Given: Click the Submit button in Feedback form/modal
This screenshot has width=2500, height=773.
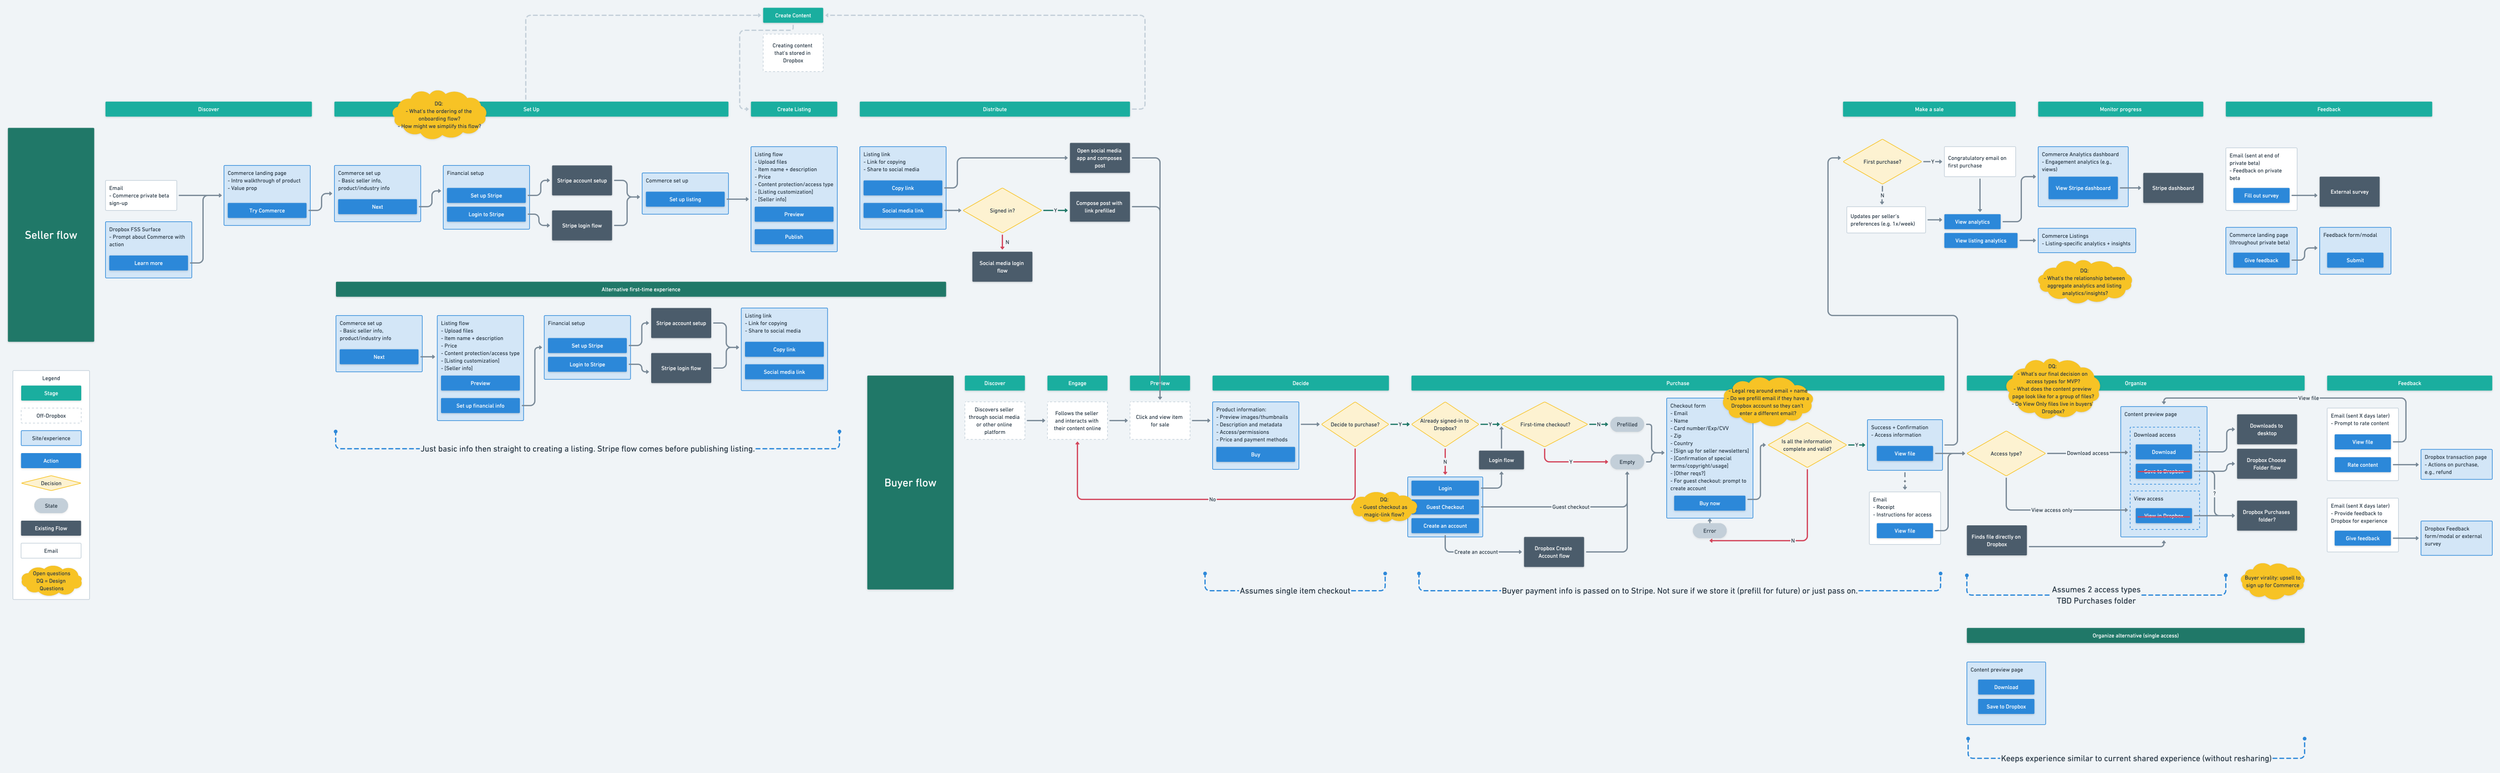Looking at the screenshot, I should [x=2355, y=260].
